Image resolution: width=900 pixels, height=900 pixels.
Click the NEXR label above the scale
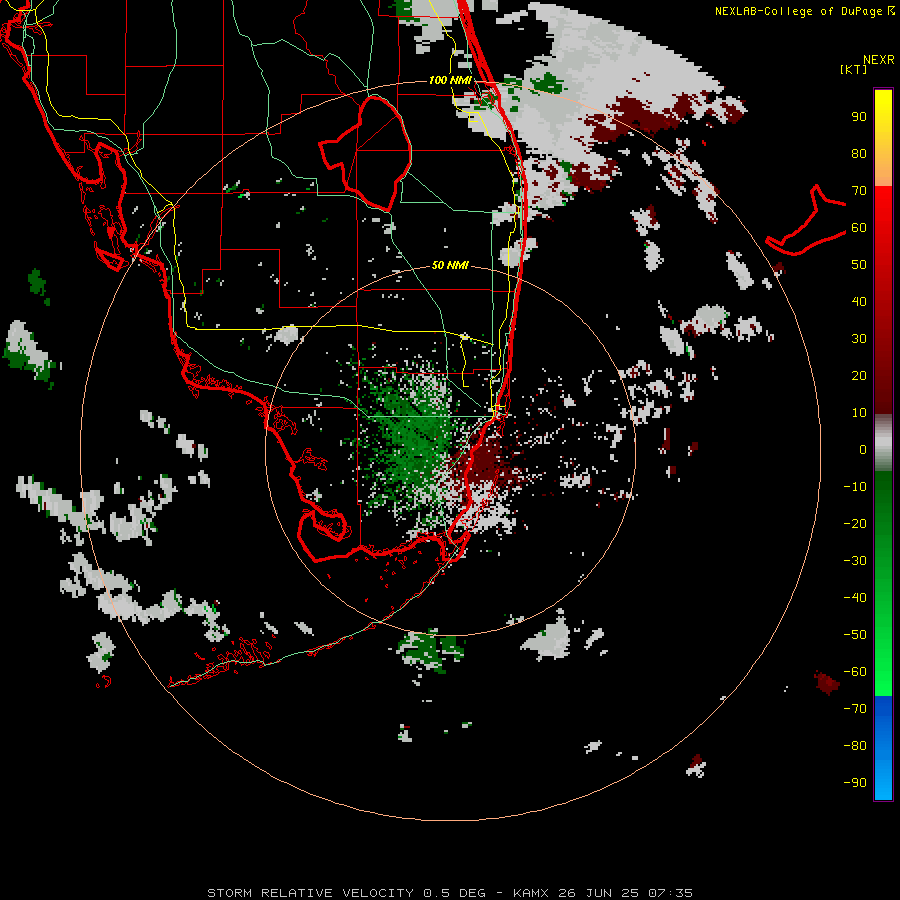[878, 60]
